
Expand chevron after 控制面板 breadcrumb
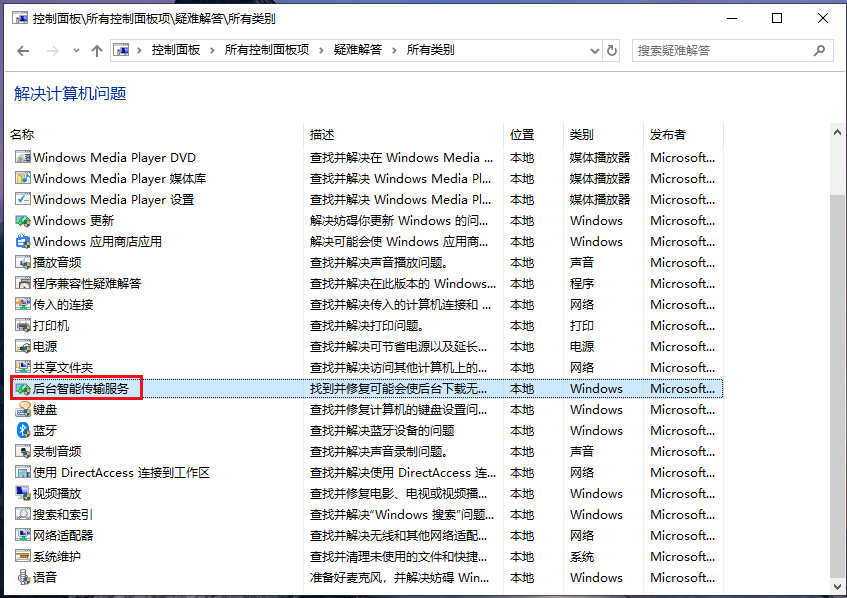(212, 50)
